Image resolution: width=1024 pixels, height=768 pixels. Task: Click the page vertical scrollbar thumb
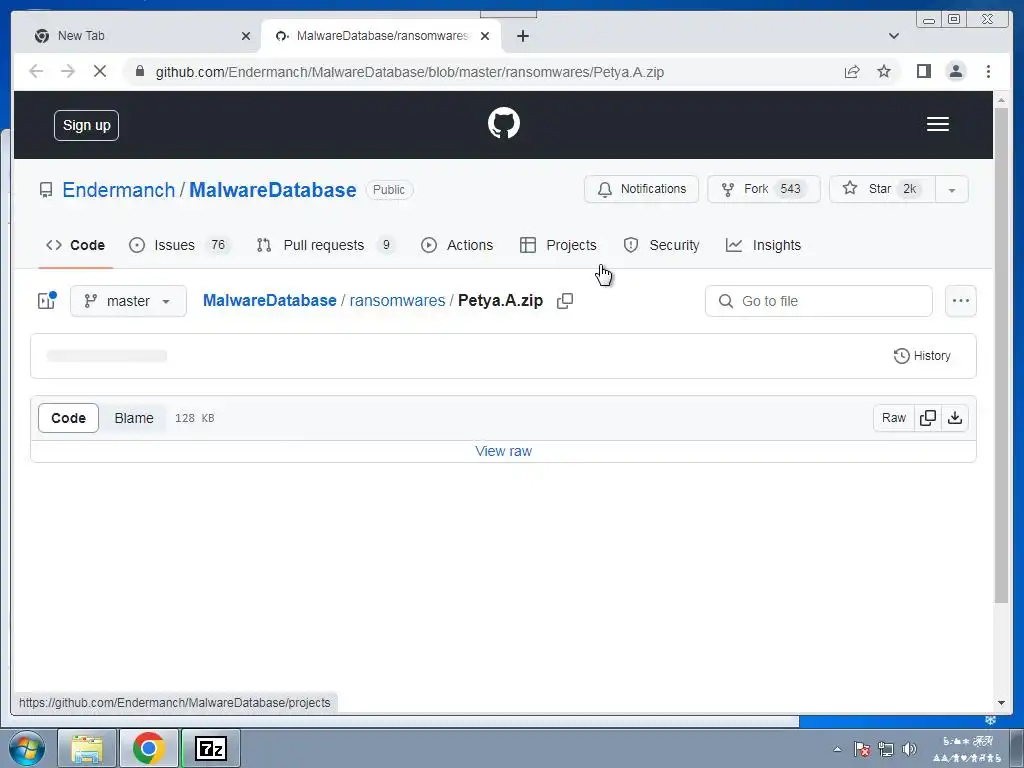[x=1001, y=356]
